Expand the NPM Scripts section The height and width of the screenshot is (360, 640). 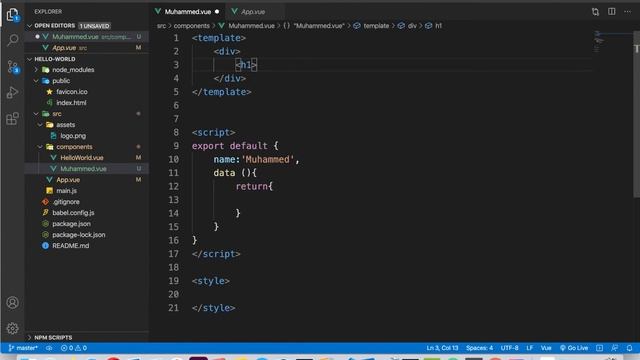coord(29,338)
